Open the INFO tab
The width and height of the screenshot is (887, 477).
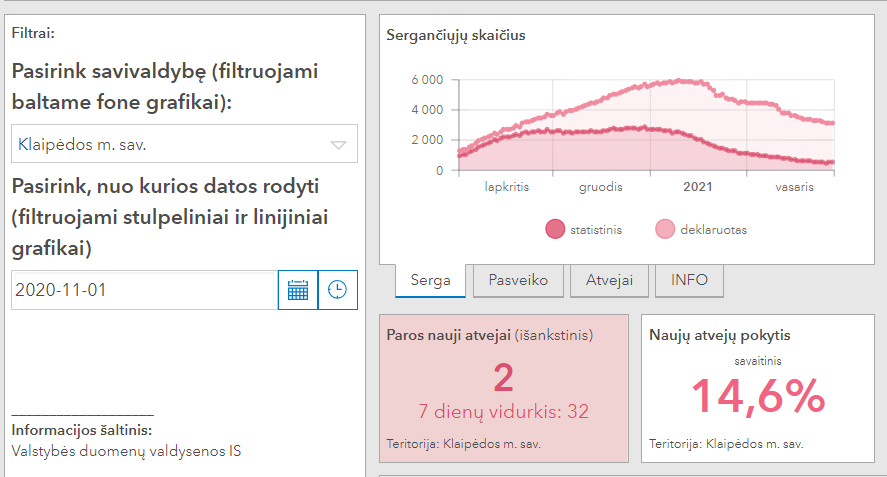(689, 280)
